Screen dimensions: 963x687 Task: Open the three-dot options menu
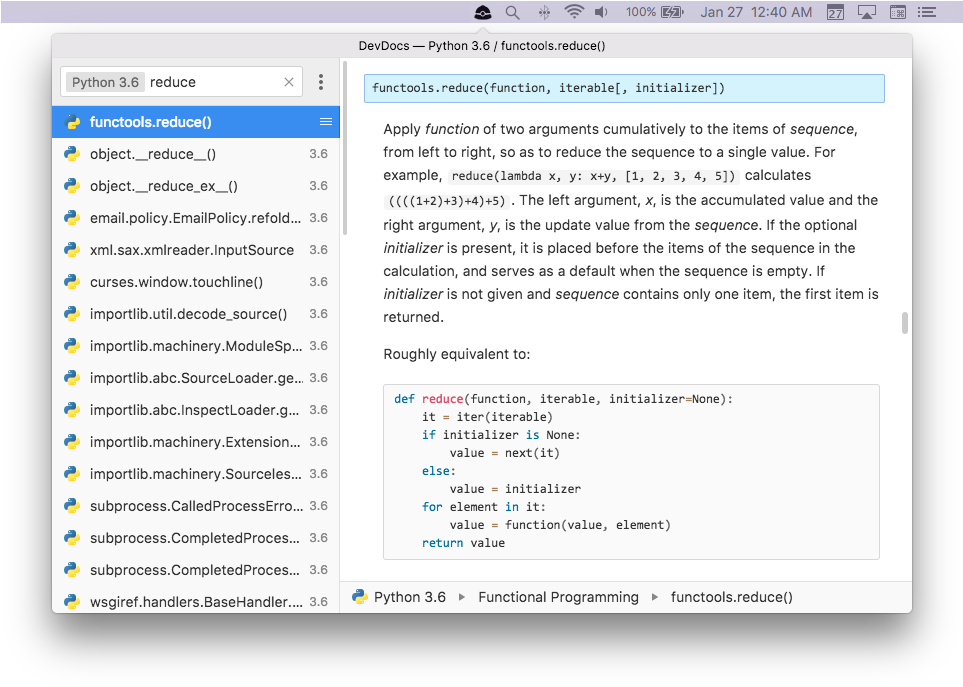tap(321, 82)
